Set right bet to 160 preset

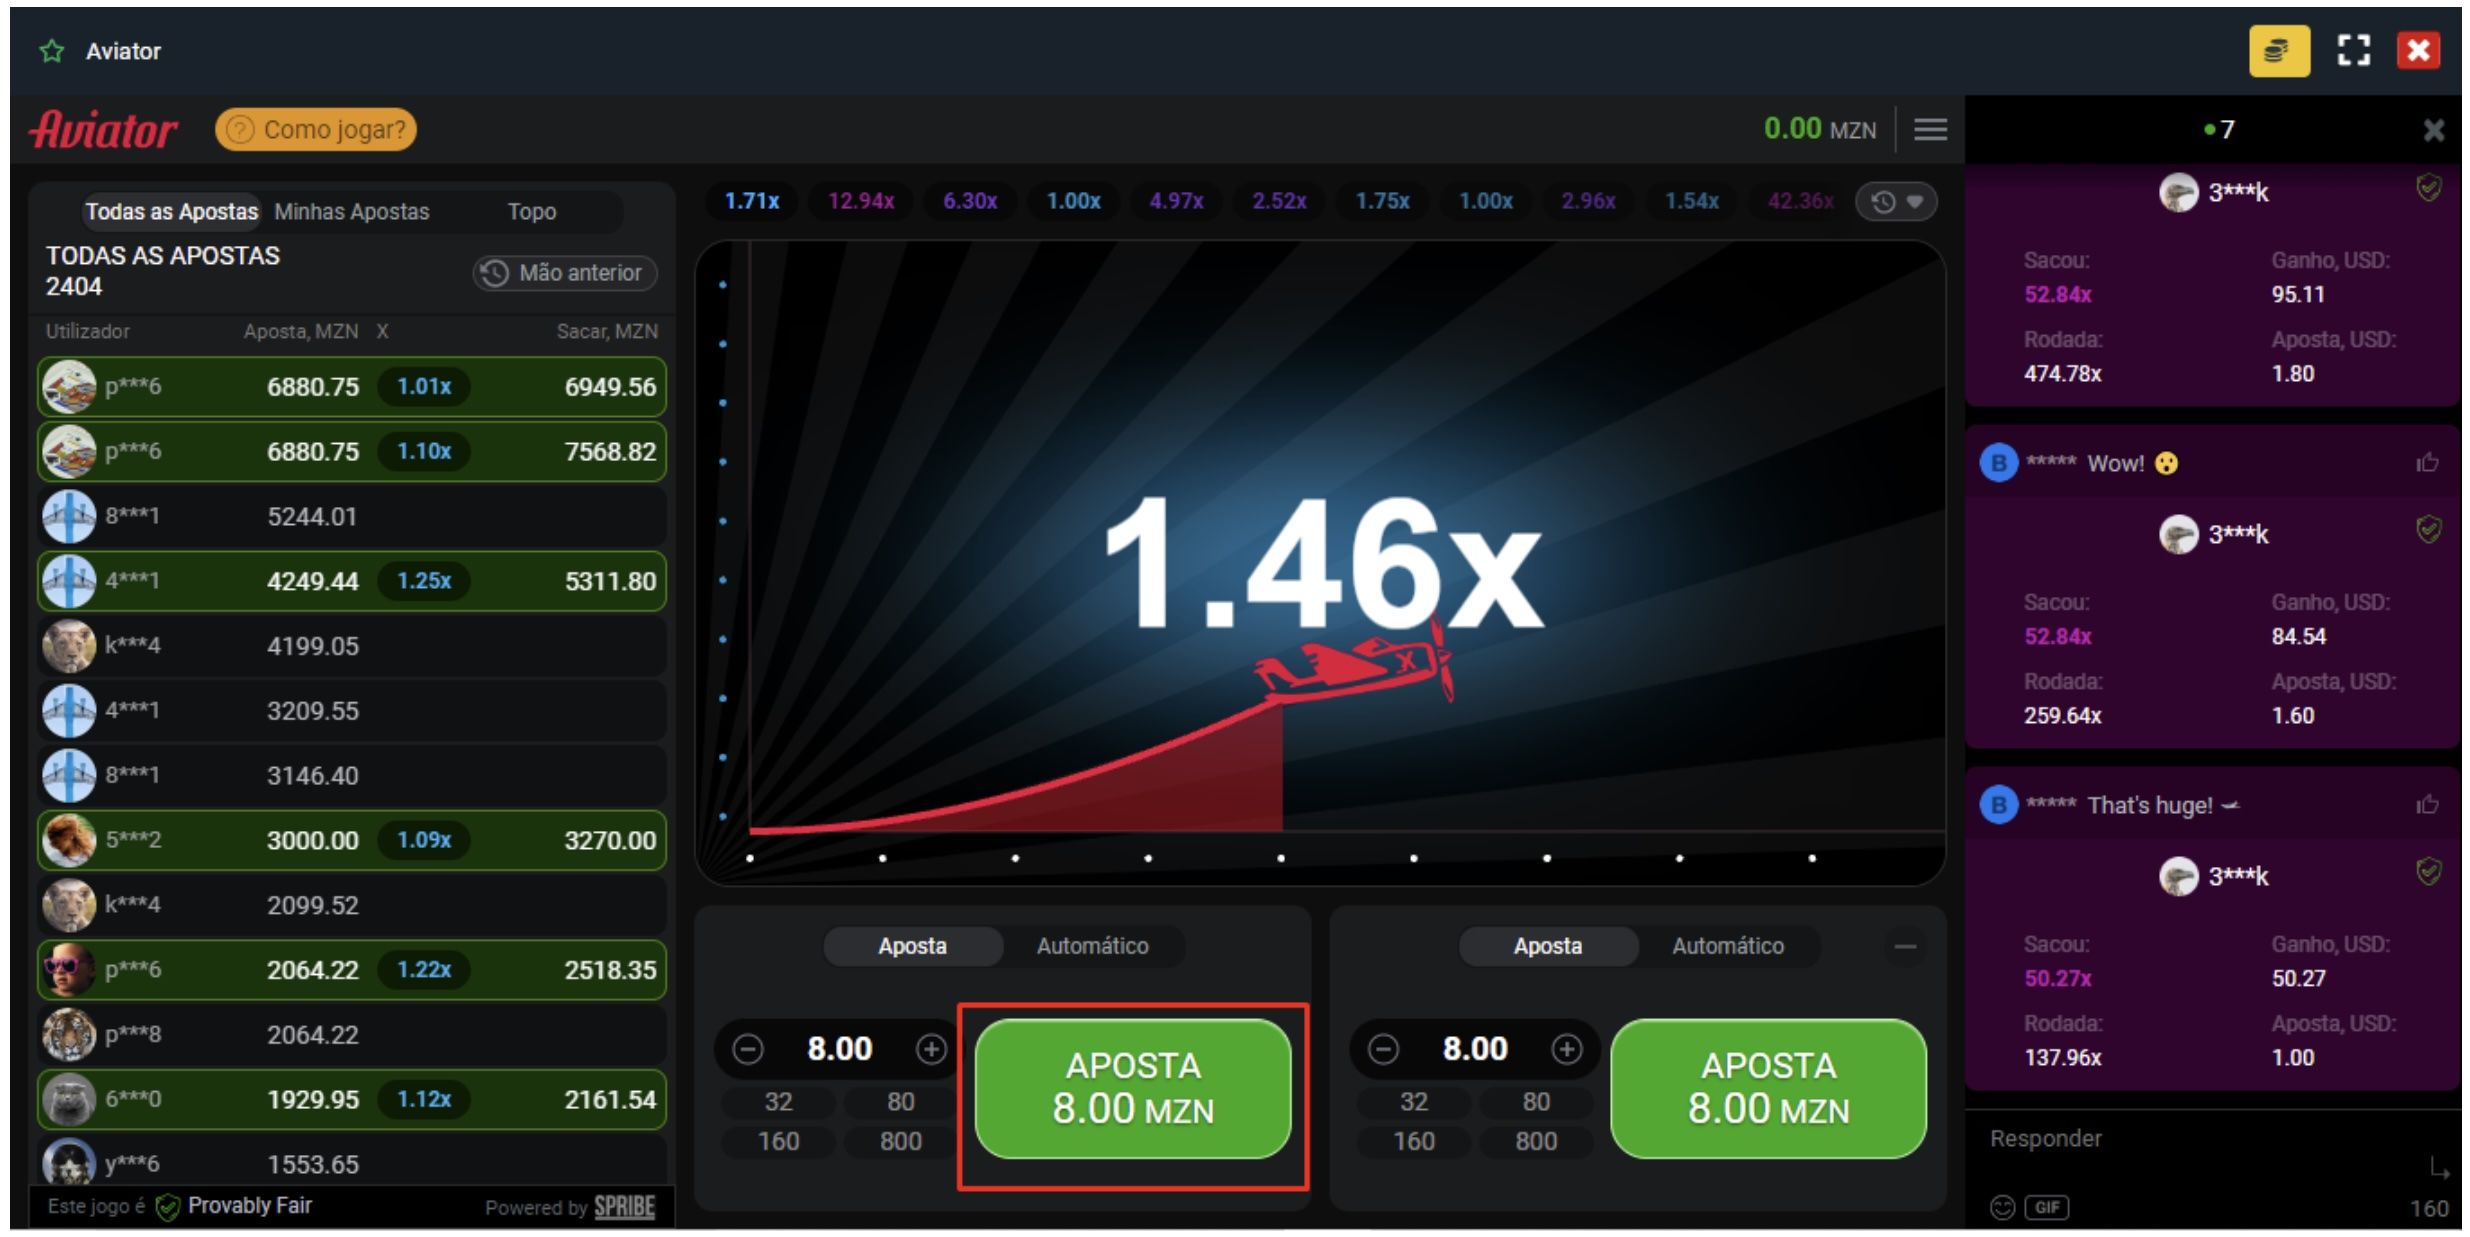pos(1413,1141)
